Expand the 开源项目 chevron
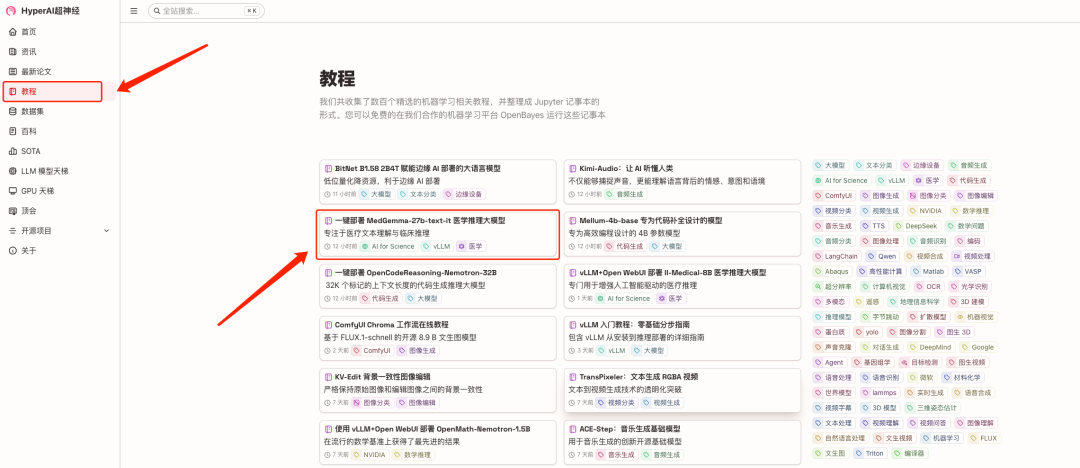The height and width of the screenshot is (468, 1080). (106, 231)
